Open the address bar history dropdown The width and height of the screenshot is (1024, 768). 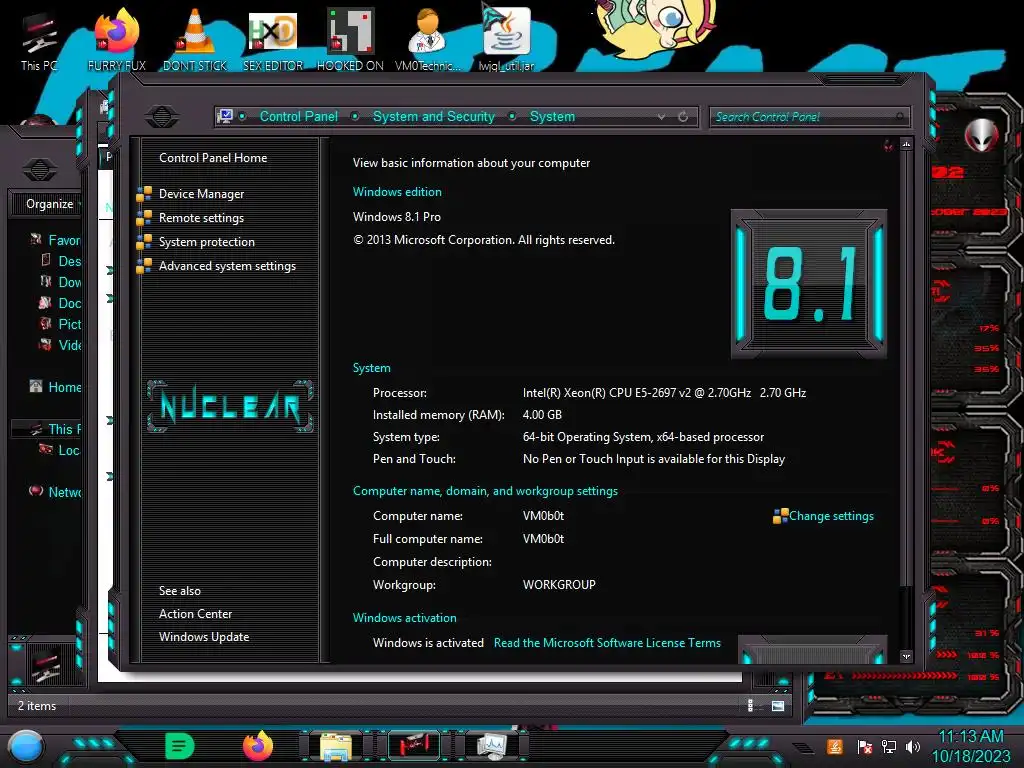tap(662, 116)
